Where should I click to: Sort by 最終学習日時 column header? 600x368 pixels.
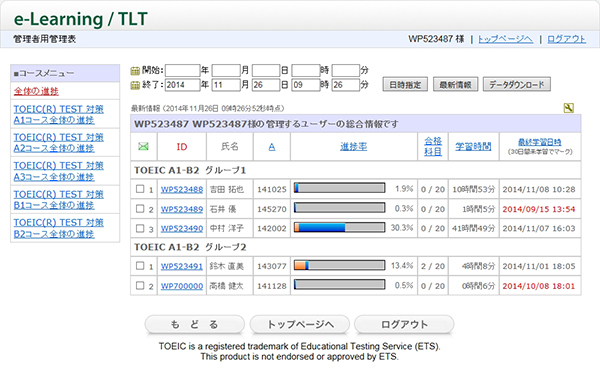[540, 142]
